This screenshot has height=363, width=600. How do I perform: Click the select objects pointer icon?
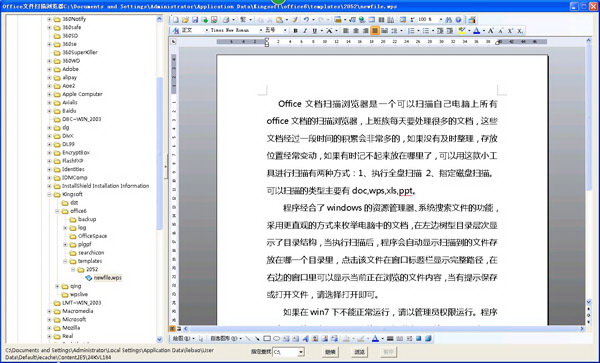coord(201,339)
